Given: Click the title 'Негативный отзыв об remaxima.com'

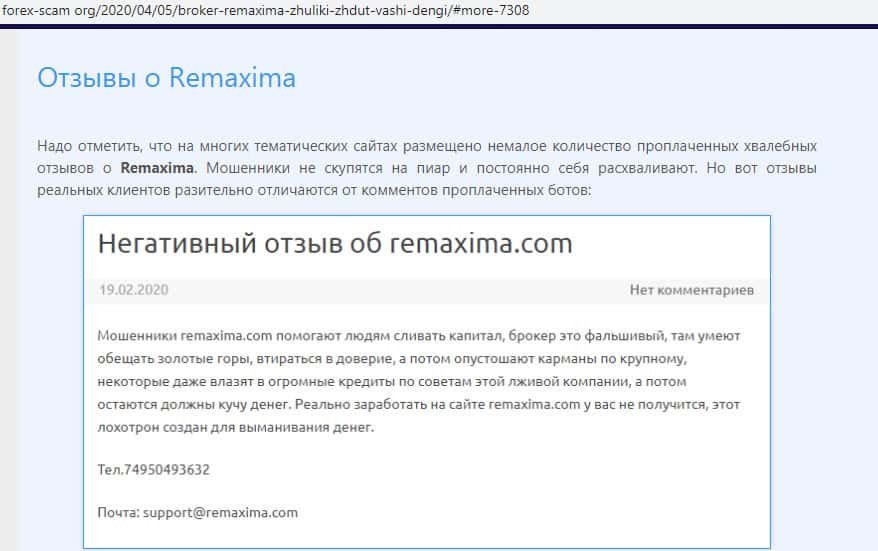Looking at the screenshot, I should tap(335, 244).
